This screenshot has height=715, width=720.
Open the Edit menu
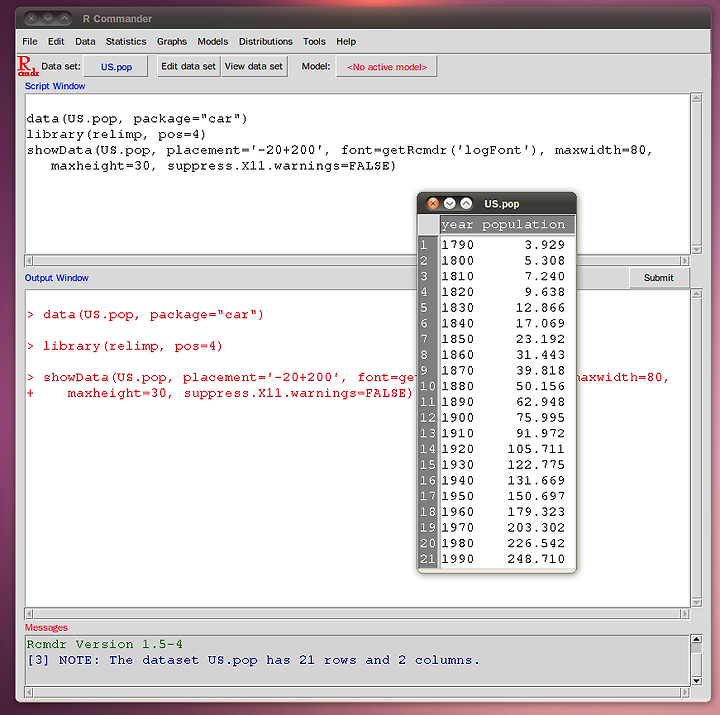(x=56, y=42)
